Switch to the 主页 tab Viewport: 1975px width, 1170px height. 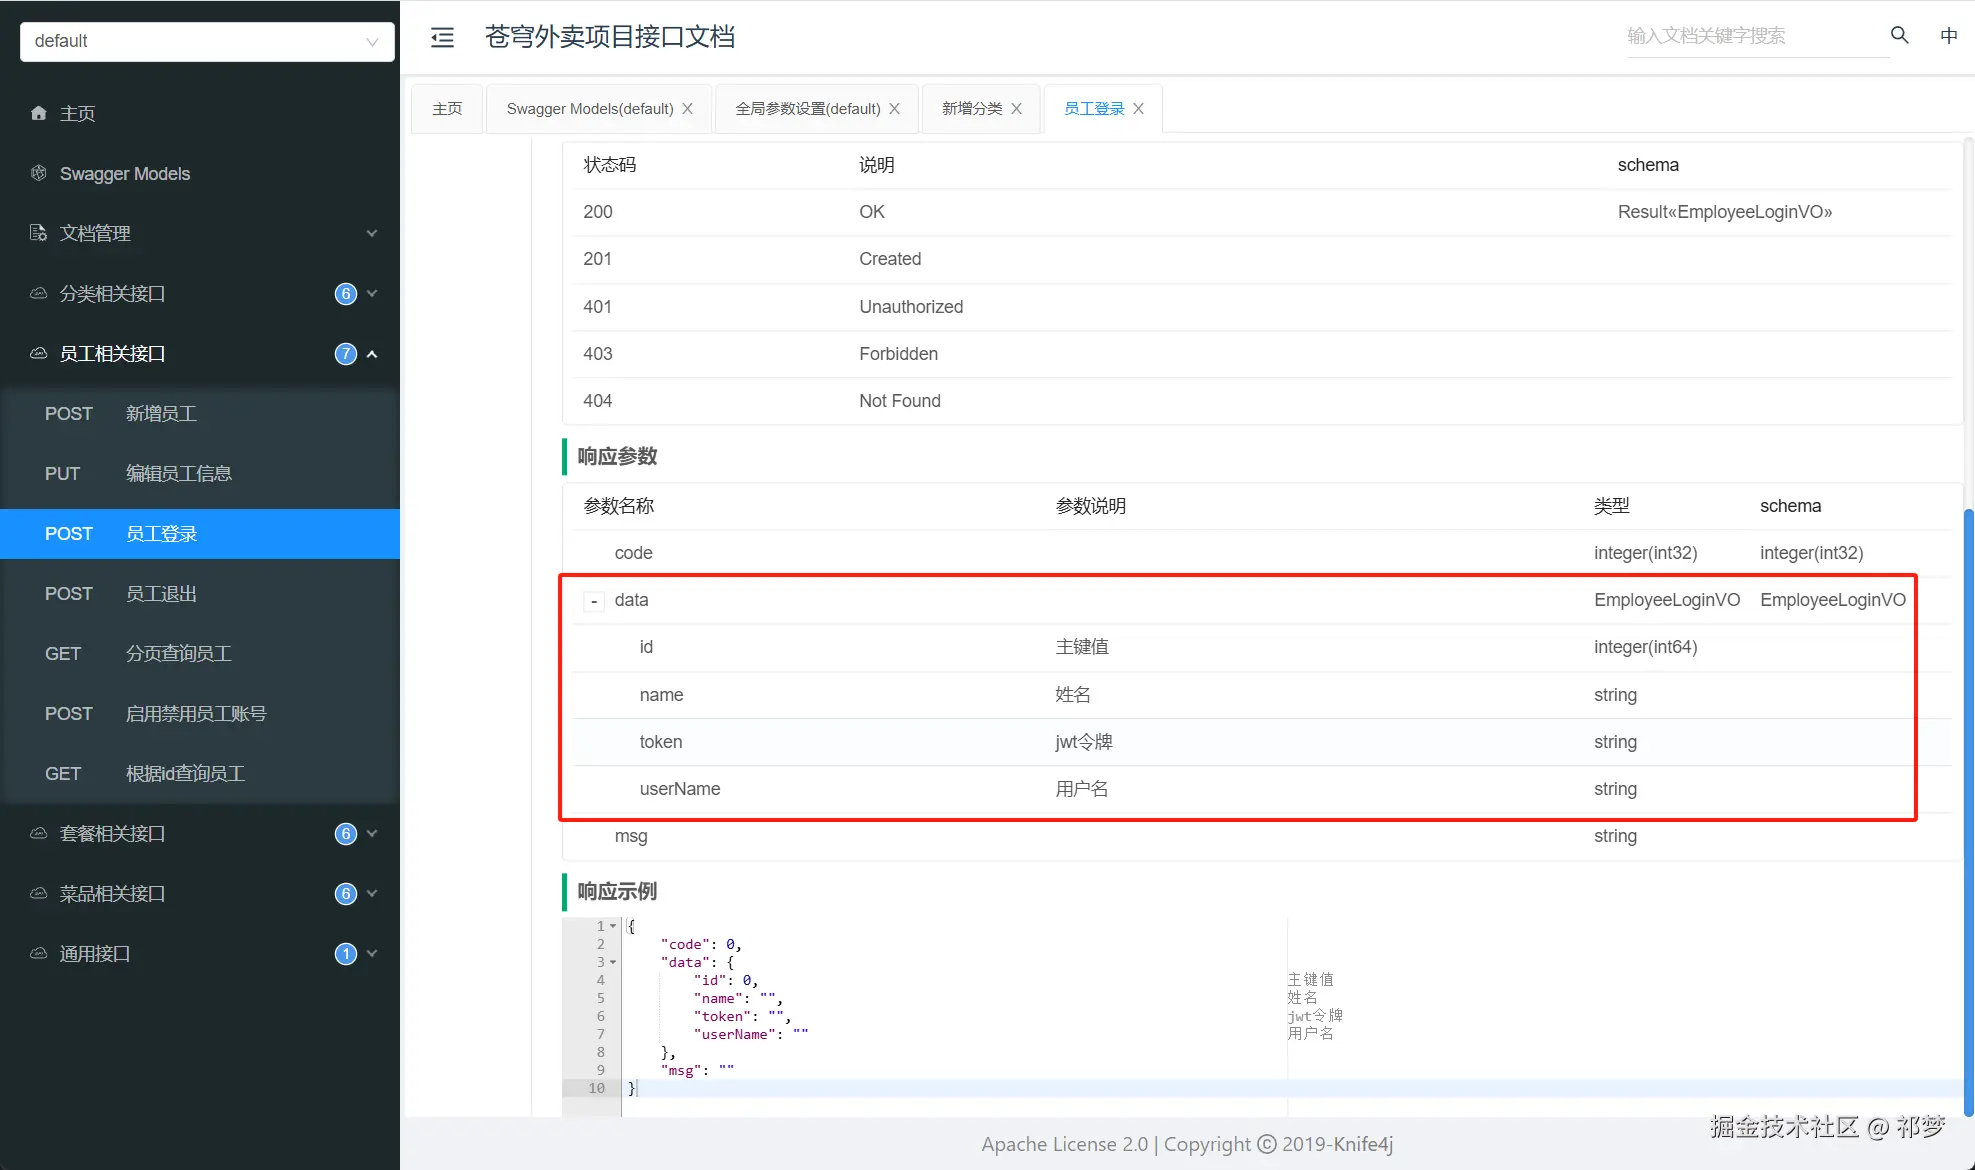pyautogui.click(x=447, y=109)
